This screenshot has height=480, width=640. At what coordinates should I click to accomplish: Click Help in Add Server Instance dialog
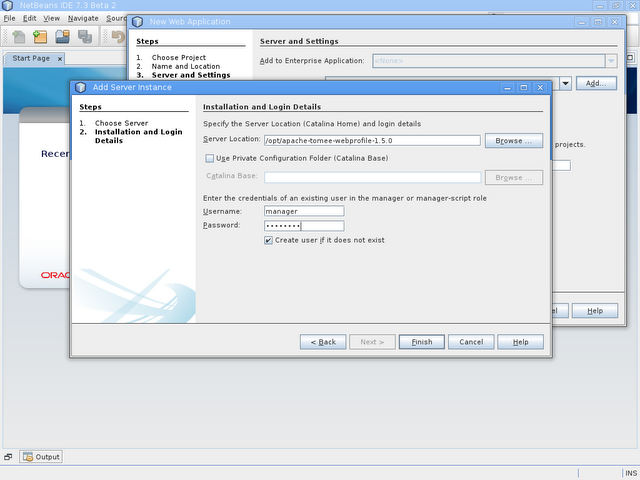click(520, 342)
